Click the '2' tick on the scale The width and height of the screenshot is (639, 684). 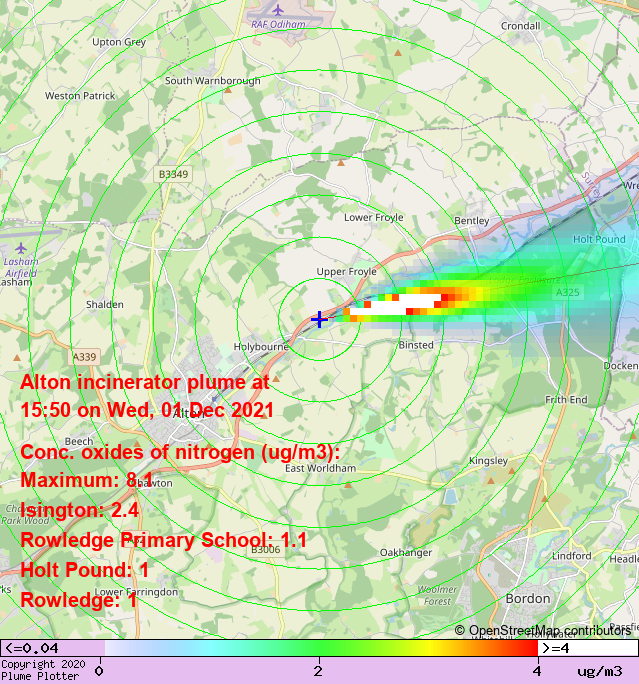[x=318, y=671]
